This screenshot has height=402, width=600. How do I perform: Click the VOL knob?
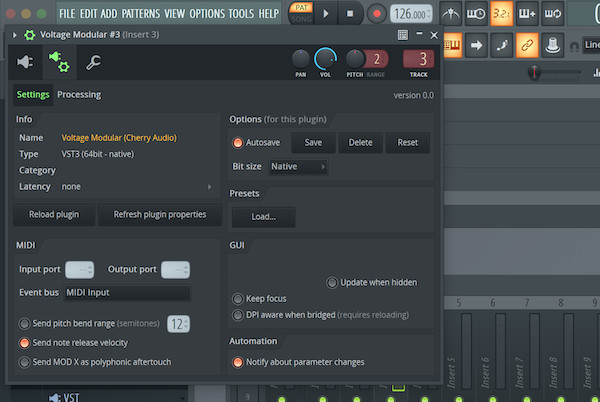point(325,59)
